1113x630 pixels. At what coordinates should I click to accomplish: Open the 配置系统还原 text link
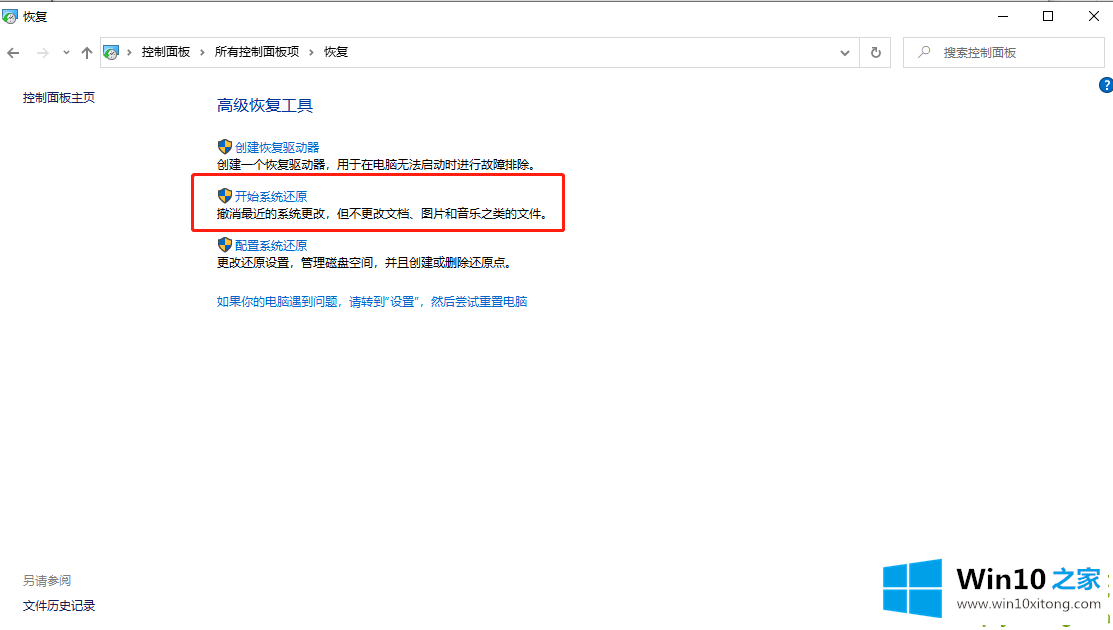[x=271, y=245]
